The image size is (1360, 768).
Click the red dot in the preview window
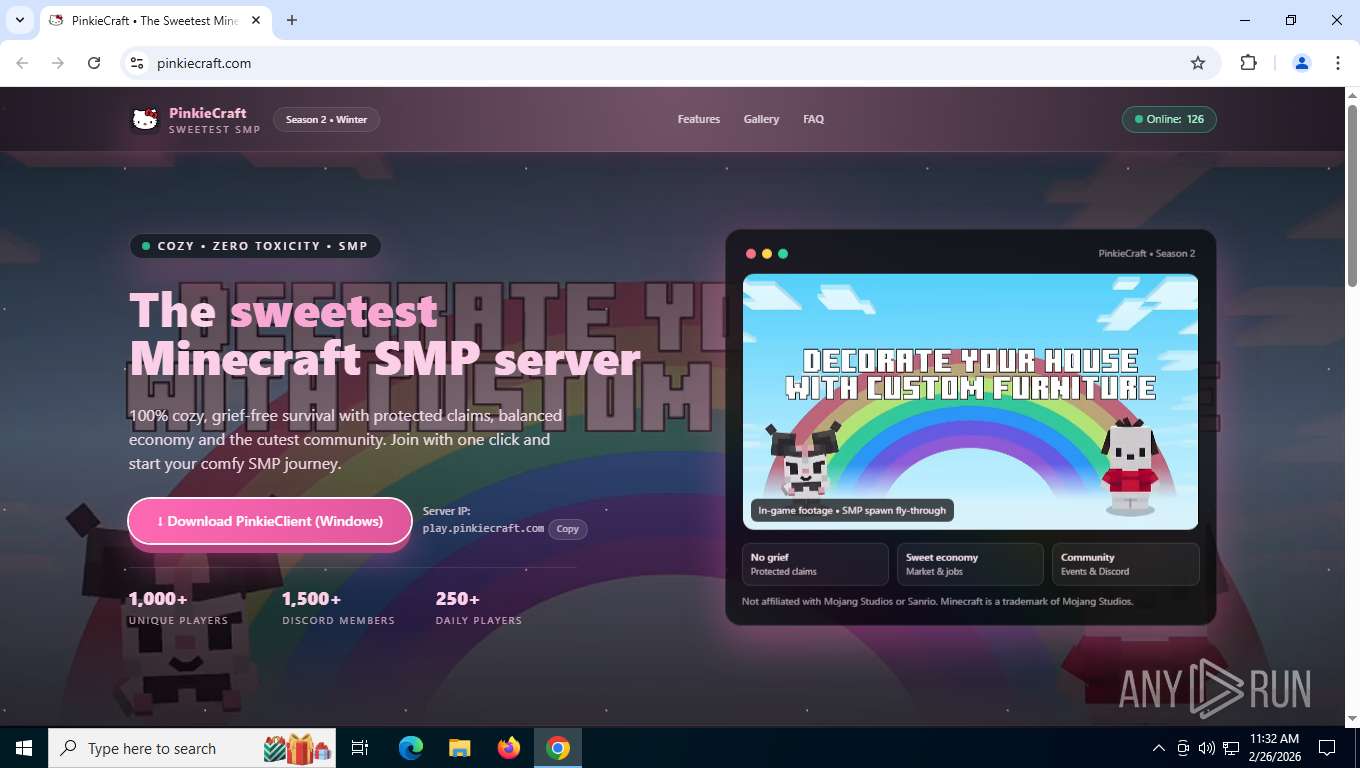pyautogui.click(x=751, y=254)
